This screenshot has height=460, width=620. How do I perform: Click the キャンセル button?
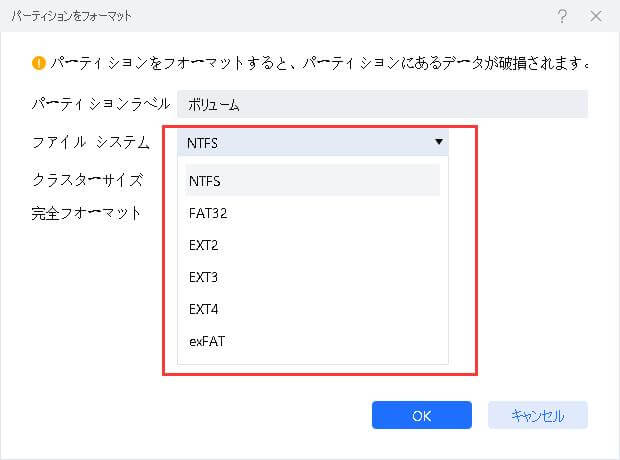(537, 415)
